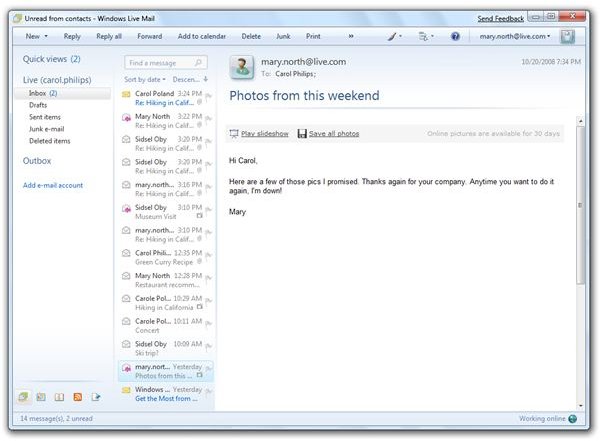The width and height of the screenshot is (600, 441).
Task: Open mary.north@live.com account dropdown
Action: pos(515,36)
